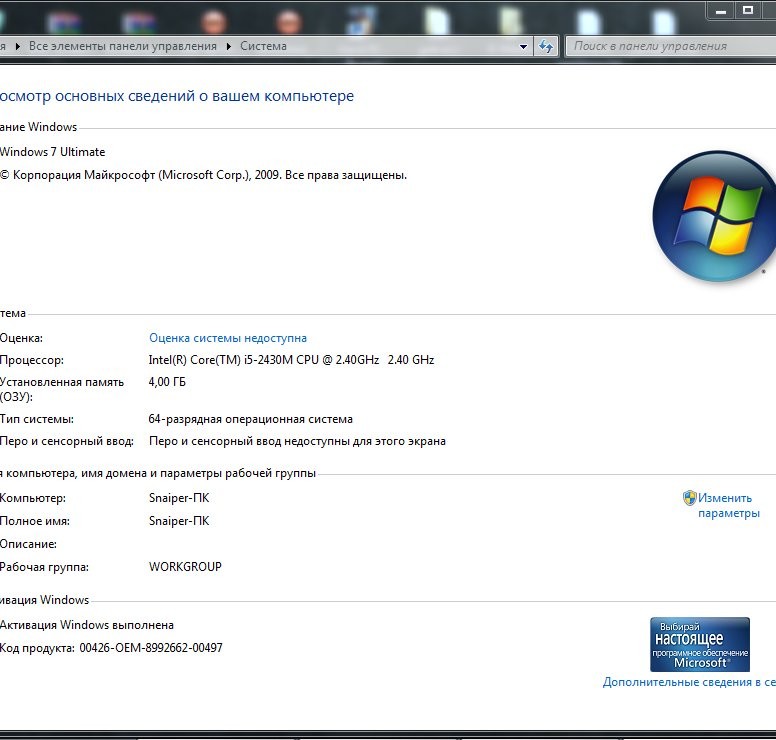Minimize the System window
The width and height of the screenshot is (776, 740).
click(721, 10)
